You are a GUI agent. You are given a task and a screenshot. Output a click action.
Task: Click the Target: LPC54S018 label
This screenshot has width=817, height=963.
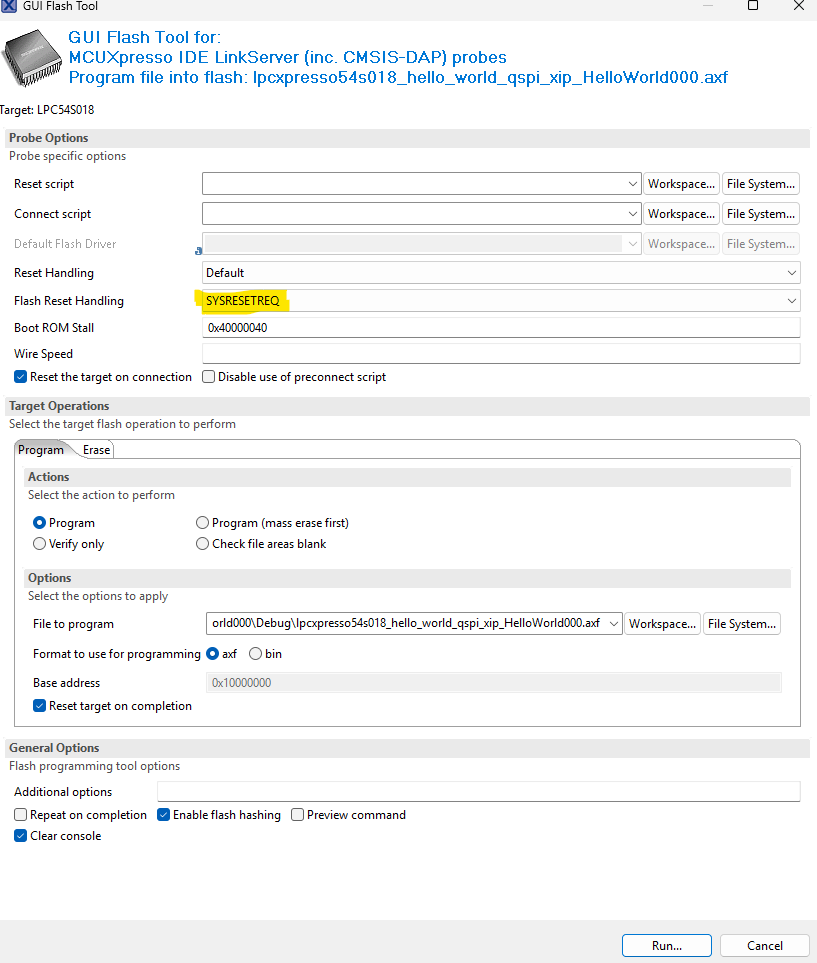click(x=47, y=110)
